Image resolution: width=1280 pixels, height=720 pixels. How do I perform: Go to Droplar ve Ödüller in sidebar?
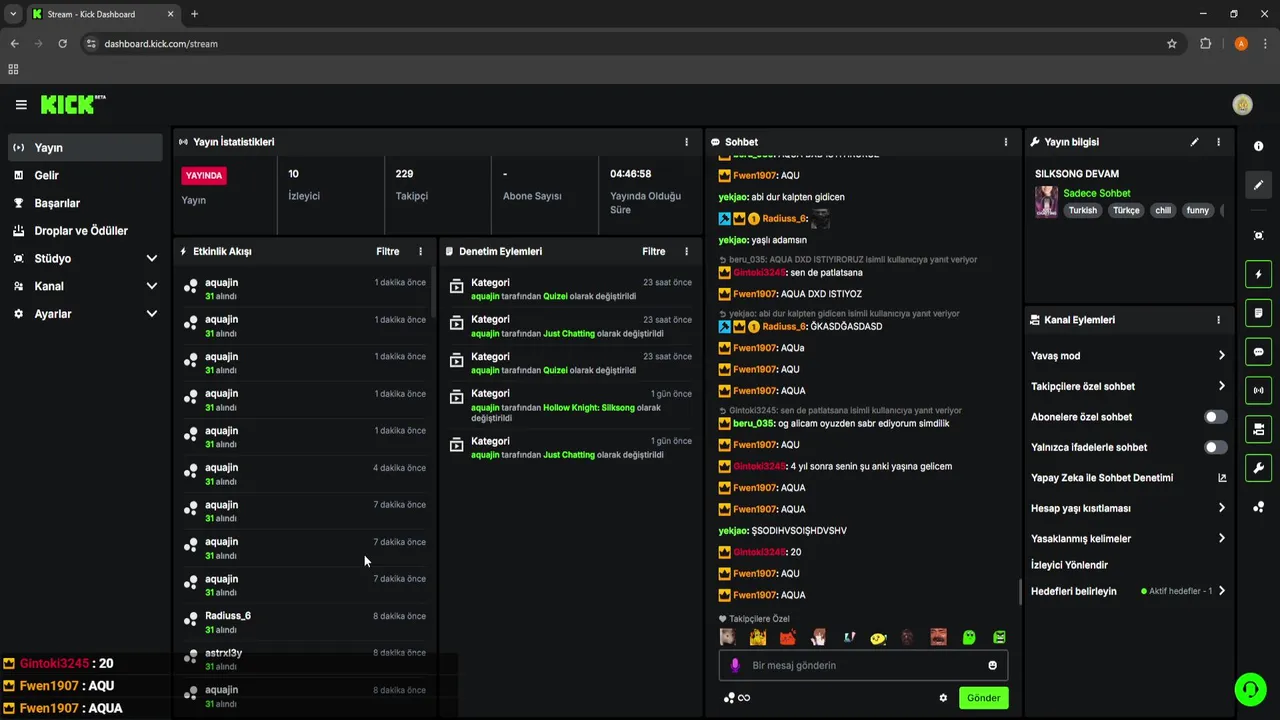(85, 231)
